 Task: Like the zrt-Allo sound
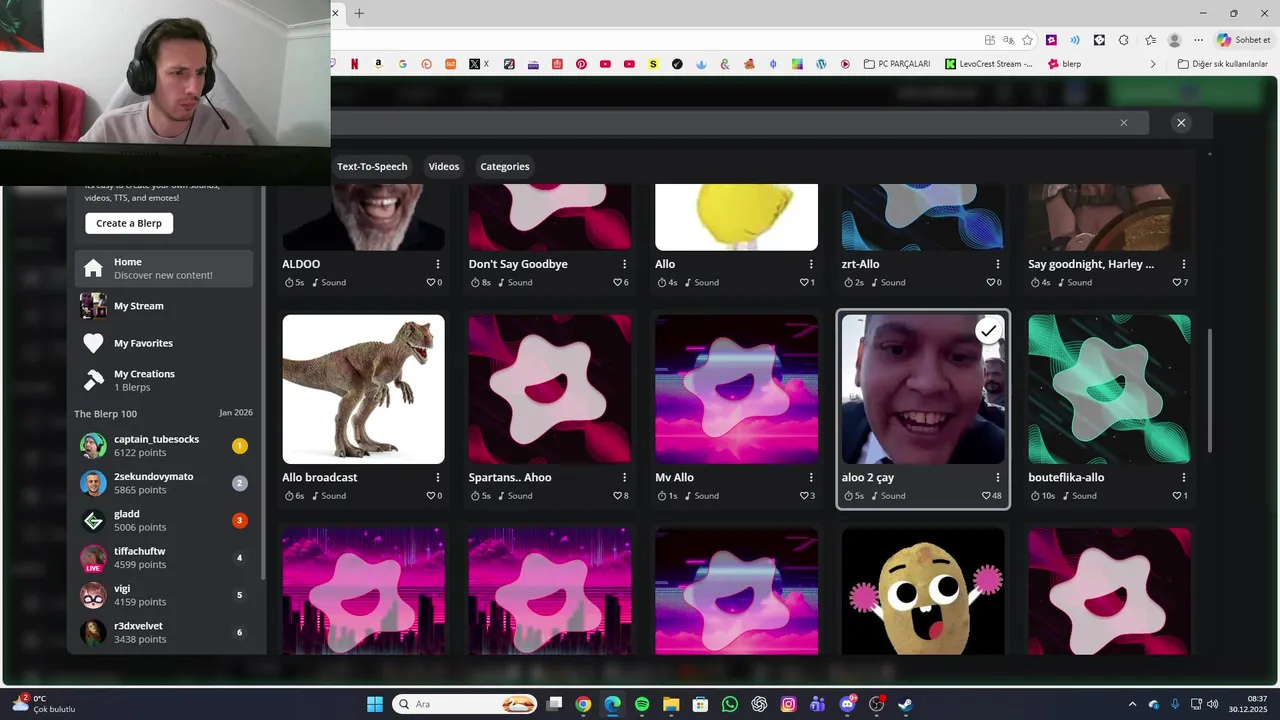click(990, 283)
